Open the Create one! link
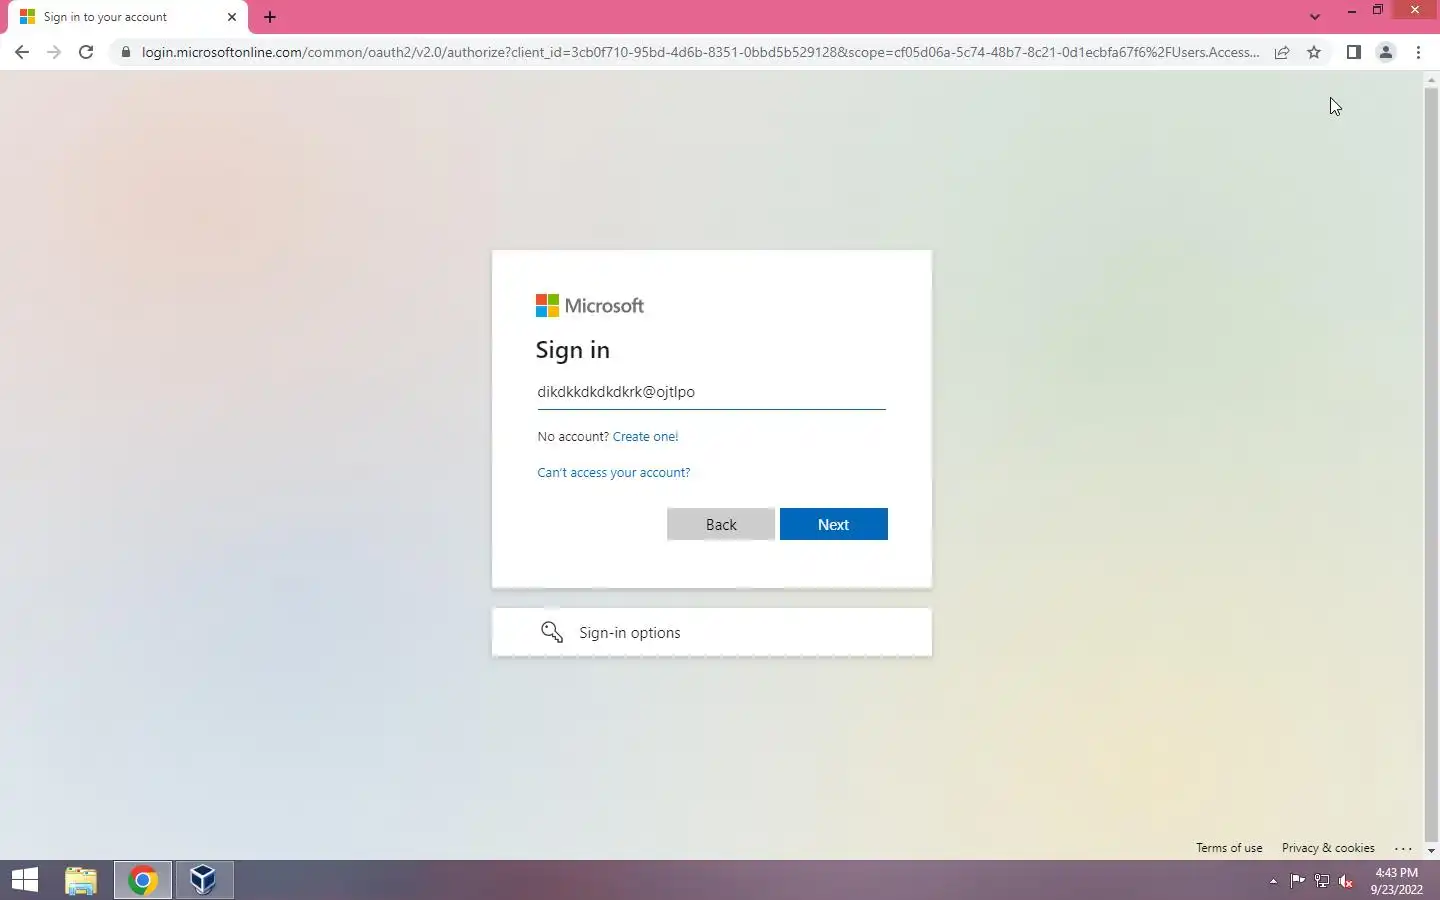The height and width of the screenshot is (900, 1440). (x=645, y=436)
